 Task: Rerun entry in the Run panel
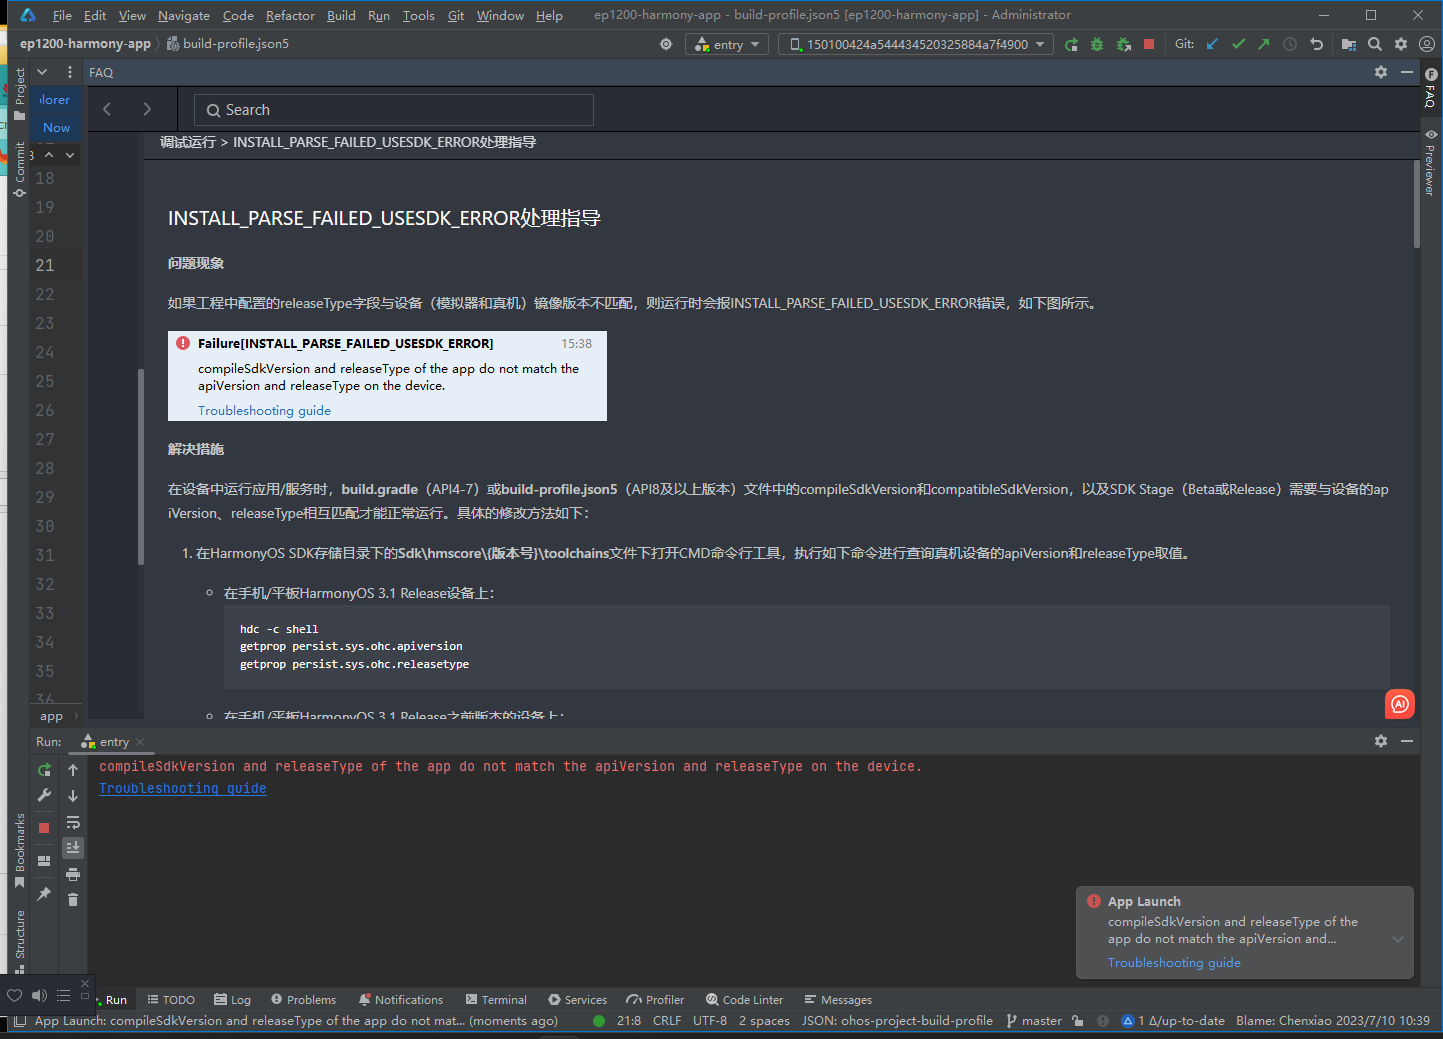pyautogui.click(x=44, y=770)
